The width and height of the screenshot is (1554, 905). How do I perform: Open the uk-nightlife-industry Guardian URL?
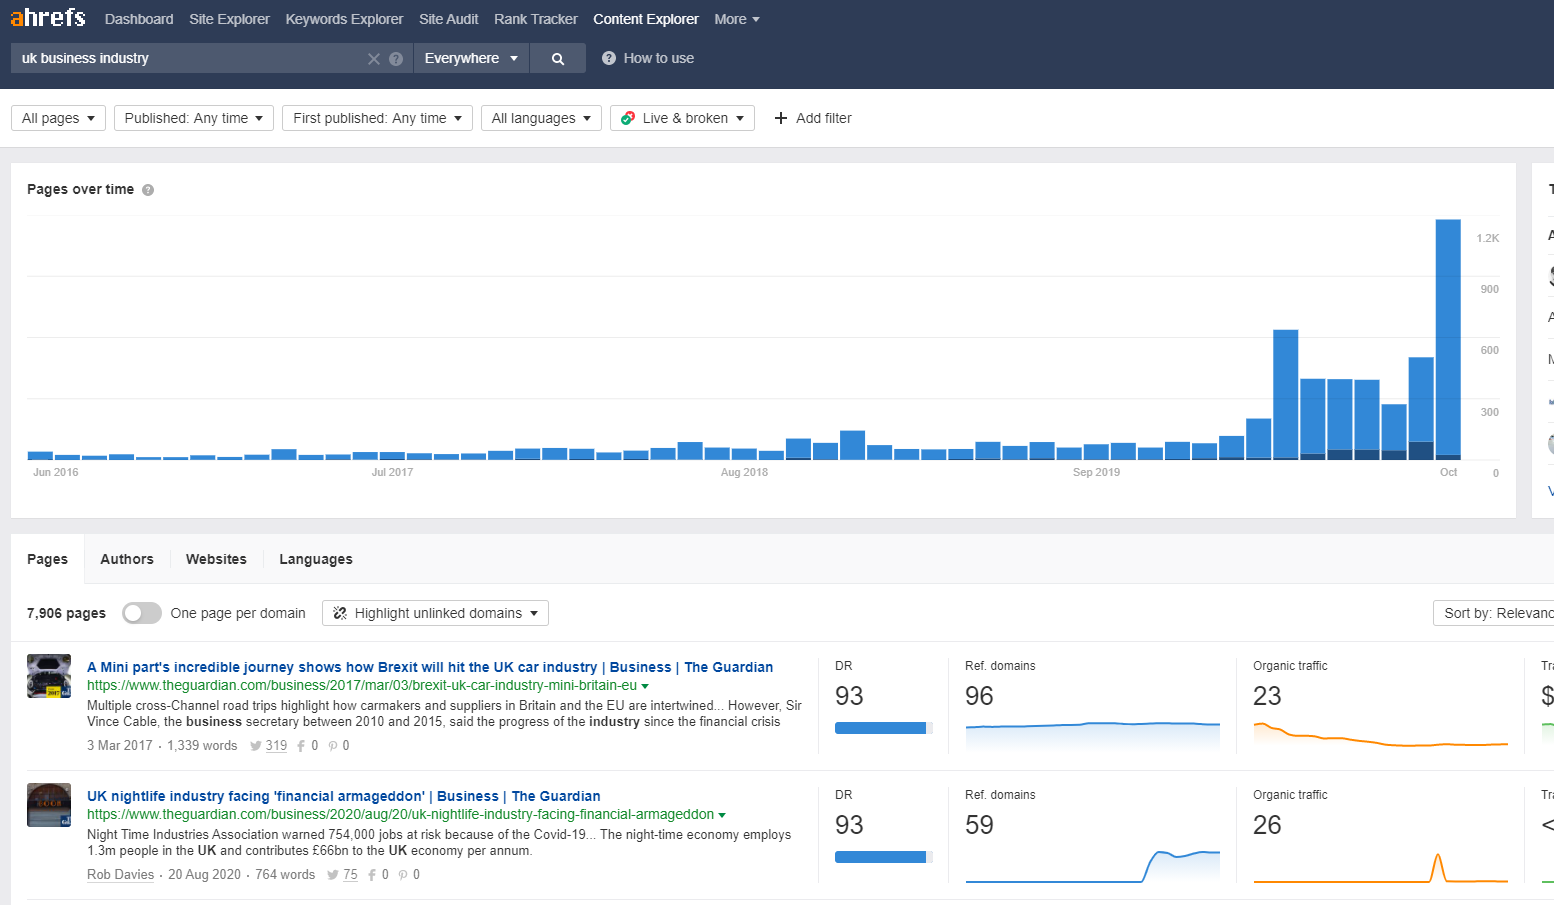[x=401, y=814]
